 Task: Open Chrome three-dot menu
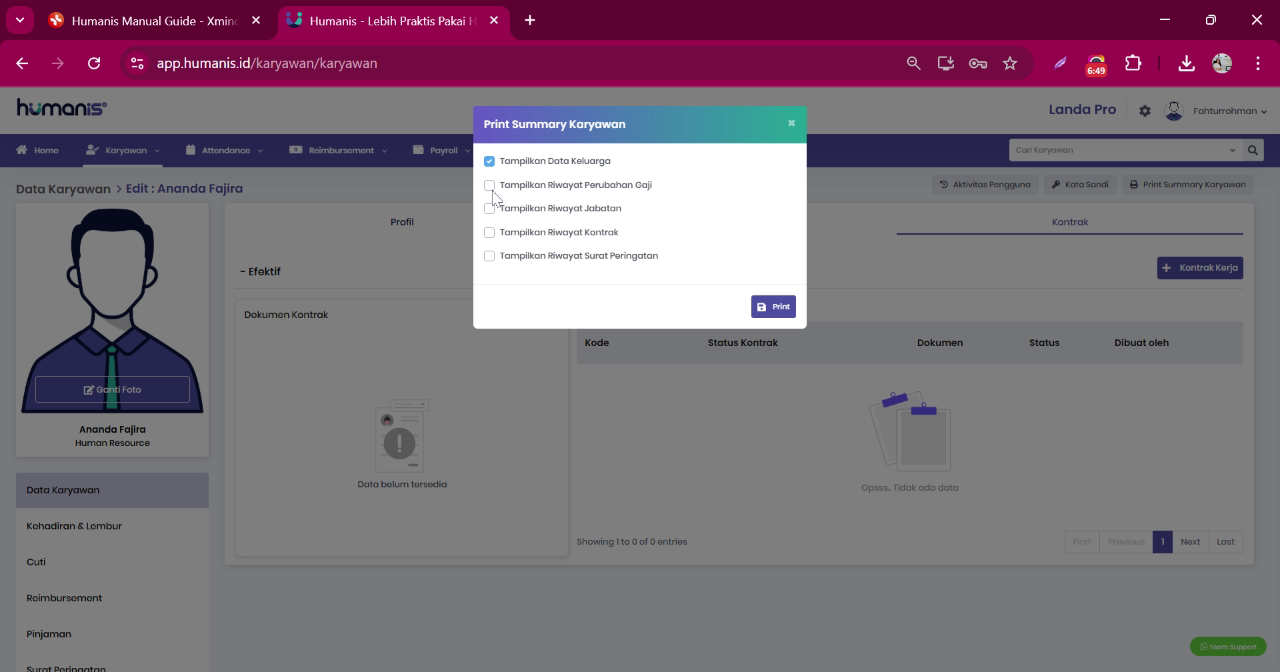1257,63
